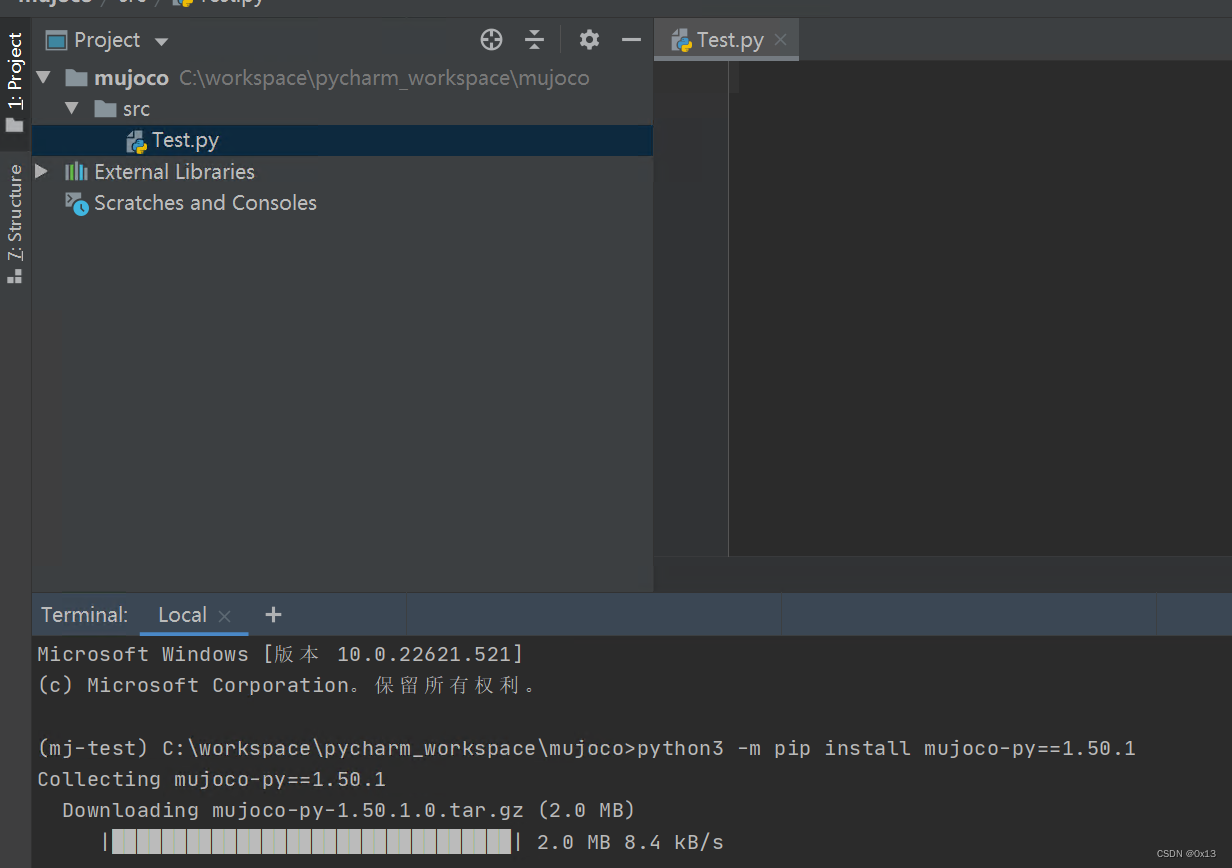Collapse the mujoco root folder arrow
The image size is (1232, 868).
point(43,77)
